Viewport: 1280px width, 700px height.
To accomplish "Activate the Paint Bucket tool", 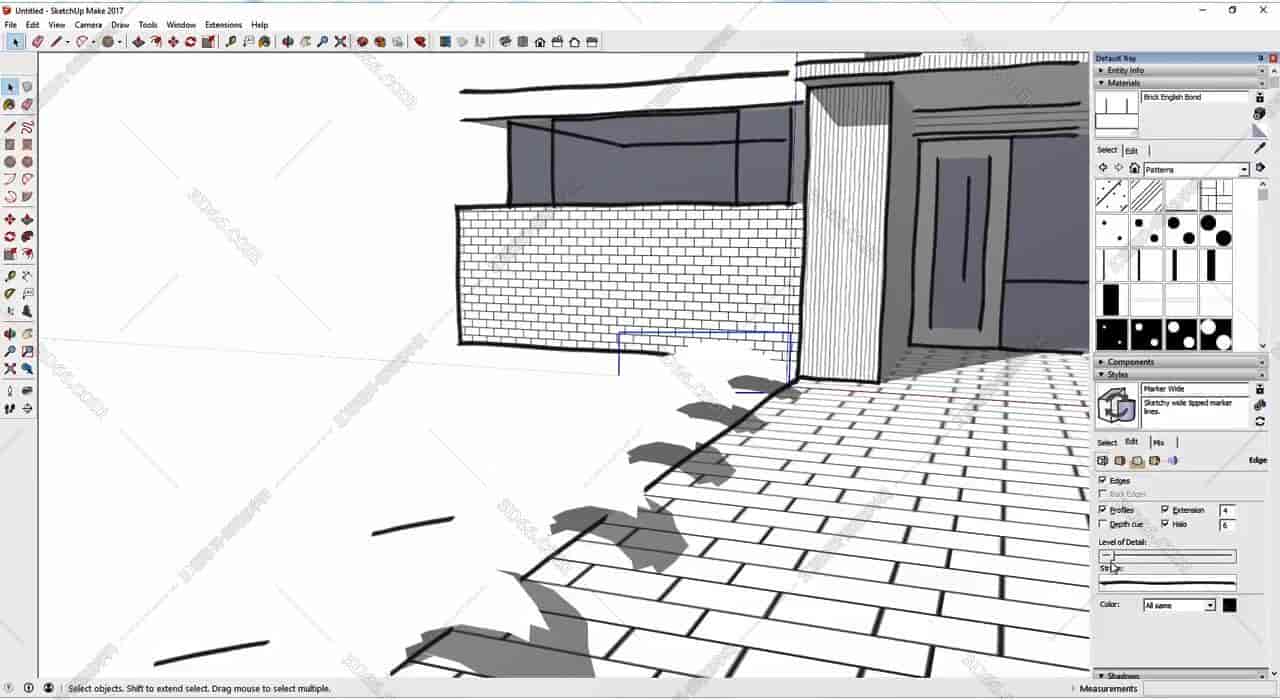I will click(x=12, y=105).
